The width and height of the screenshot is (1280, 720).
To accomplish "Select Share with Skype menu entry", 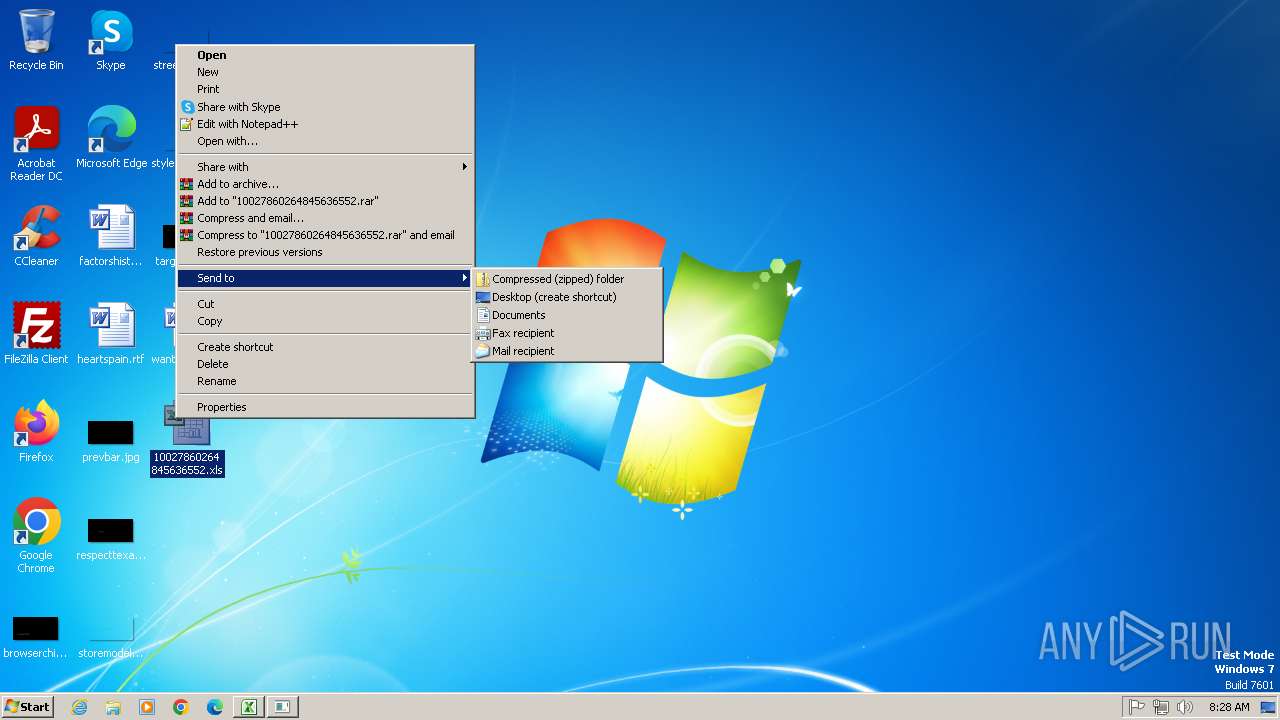I will tap(325, 107).
